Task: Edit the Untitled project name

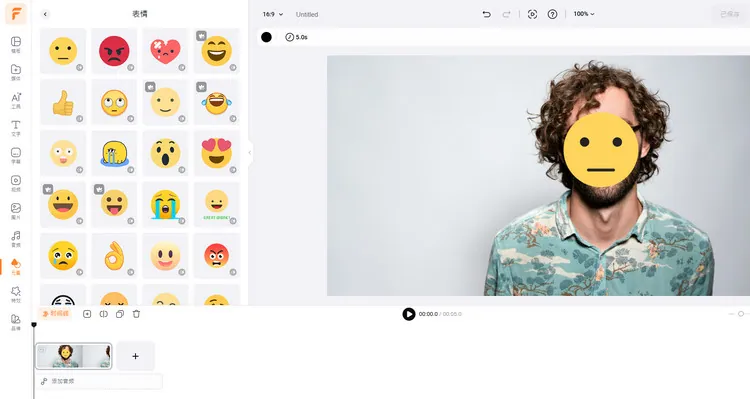Action: [307, 14]
